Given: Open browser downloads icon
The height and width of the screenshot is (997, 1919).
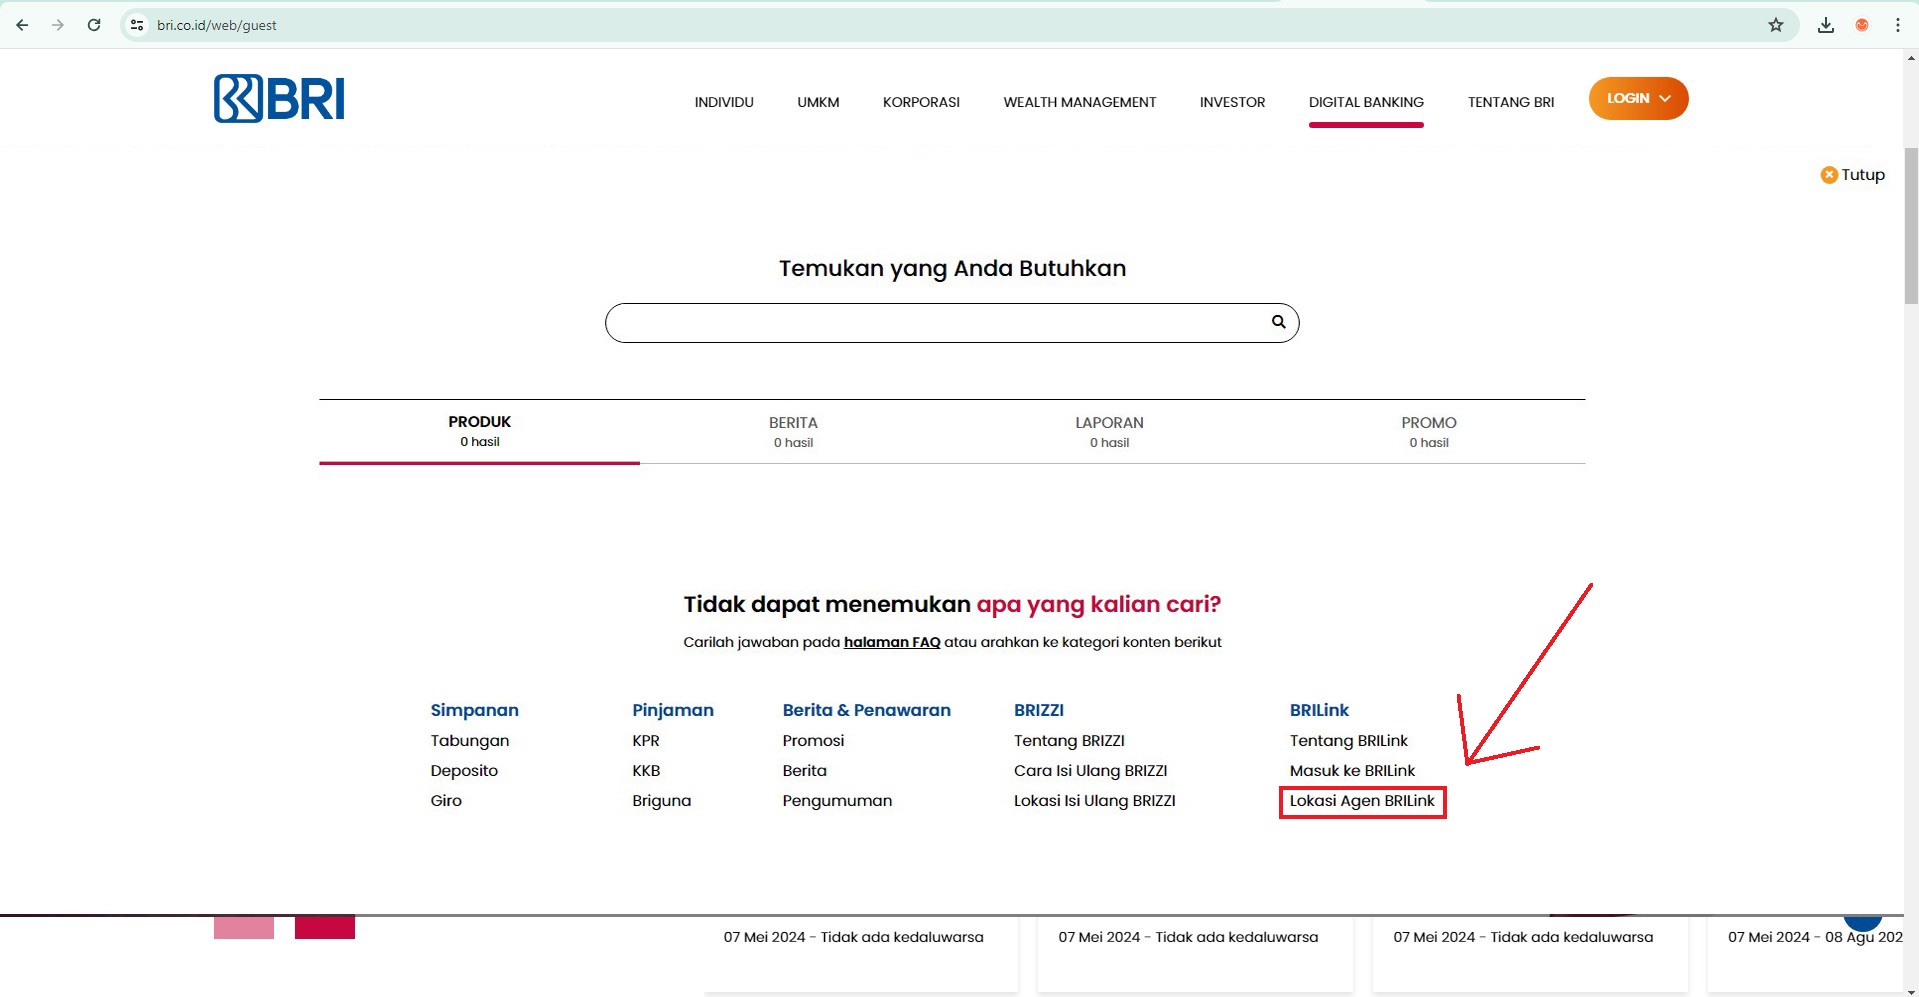Looking at the screenshot, I should (x=1826, y=25).
